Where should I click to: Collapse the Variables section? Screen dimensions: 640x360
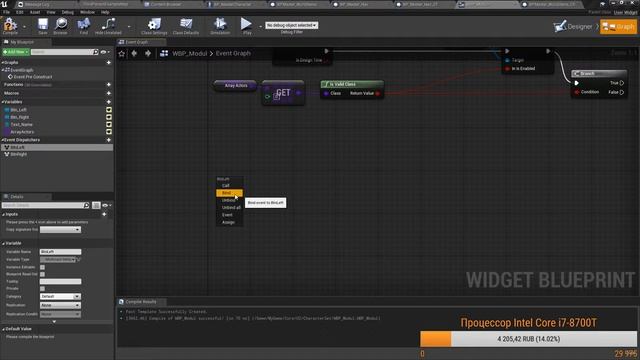tap(2, 102)
